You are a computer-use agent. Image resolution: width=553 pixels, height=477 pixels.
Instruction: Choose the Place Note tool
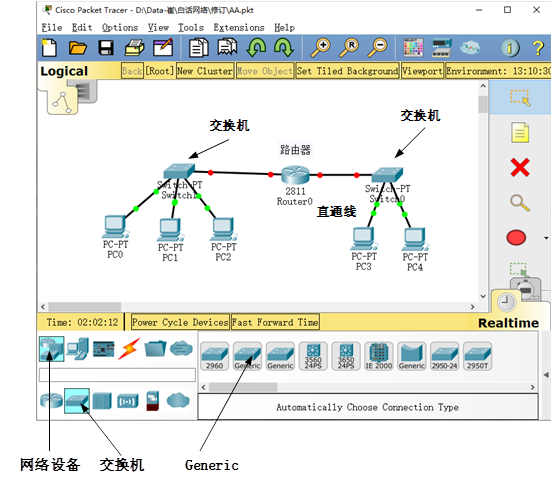pos(520,133)
